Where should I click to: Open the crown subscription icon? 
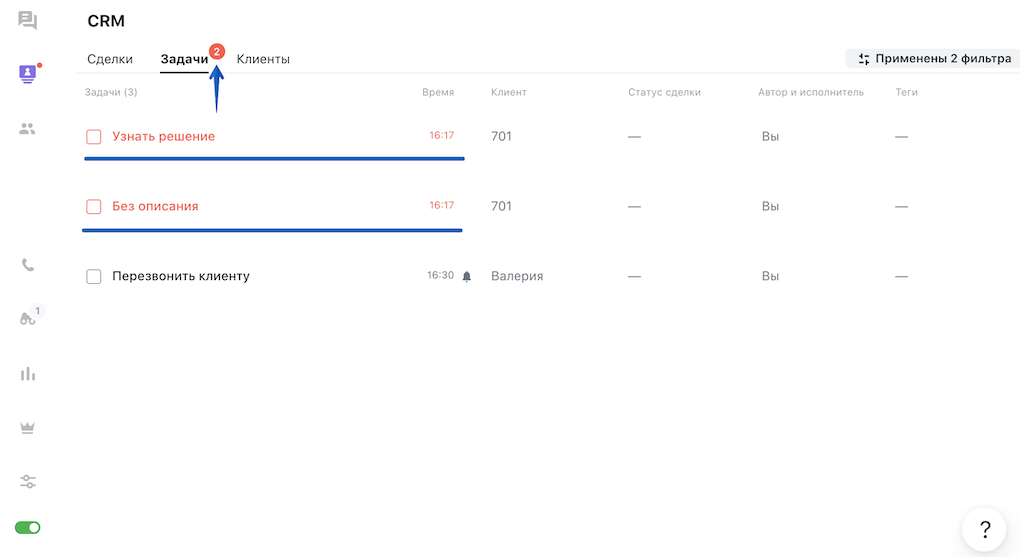[27, 428]
